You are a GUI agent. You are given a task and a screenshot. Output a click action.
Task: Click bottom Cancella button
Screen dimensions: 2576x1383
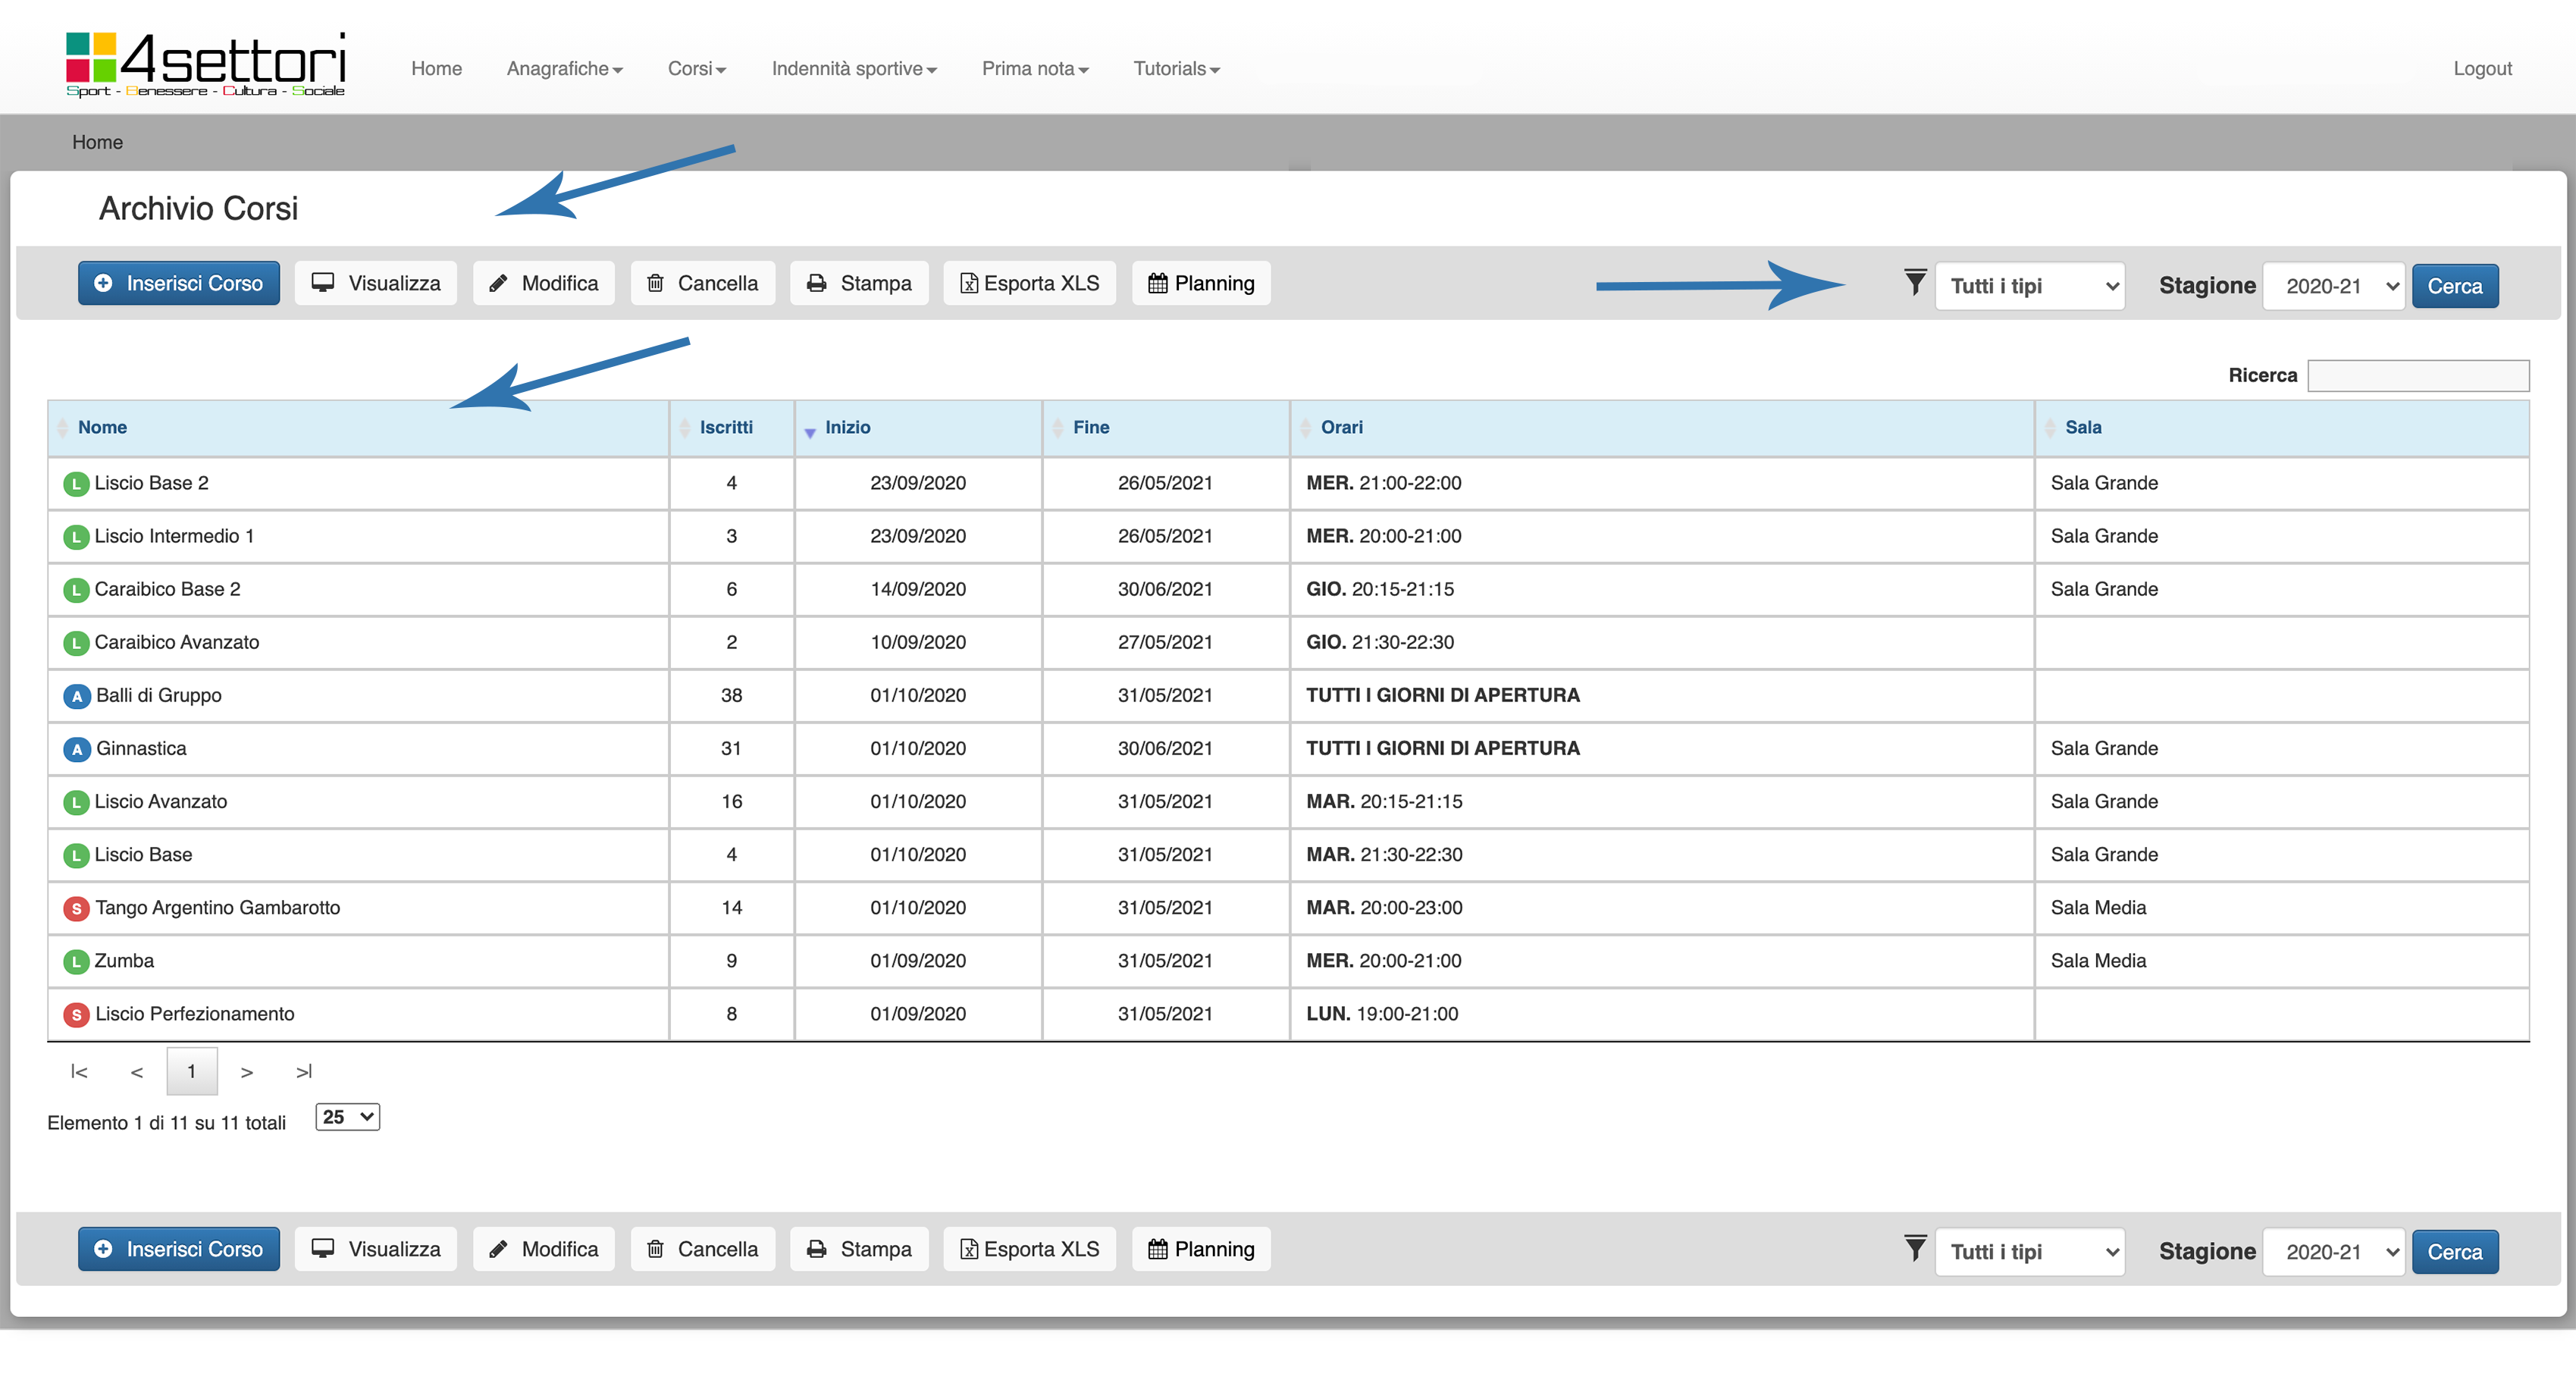(x=703, y=1250)
